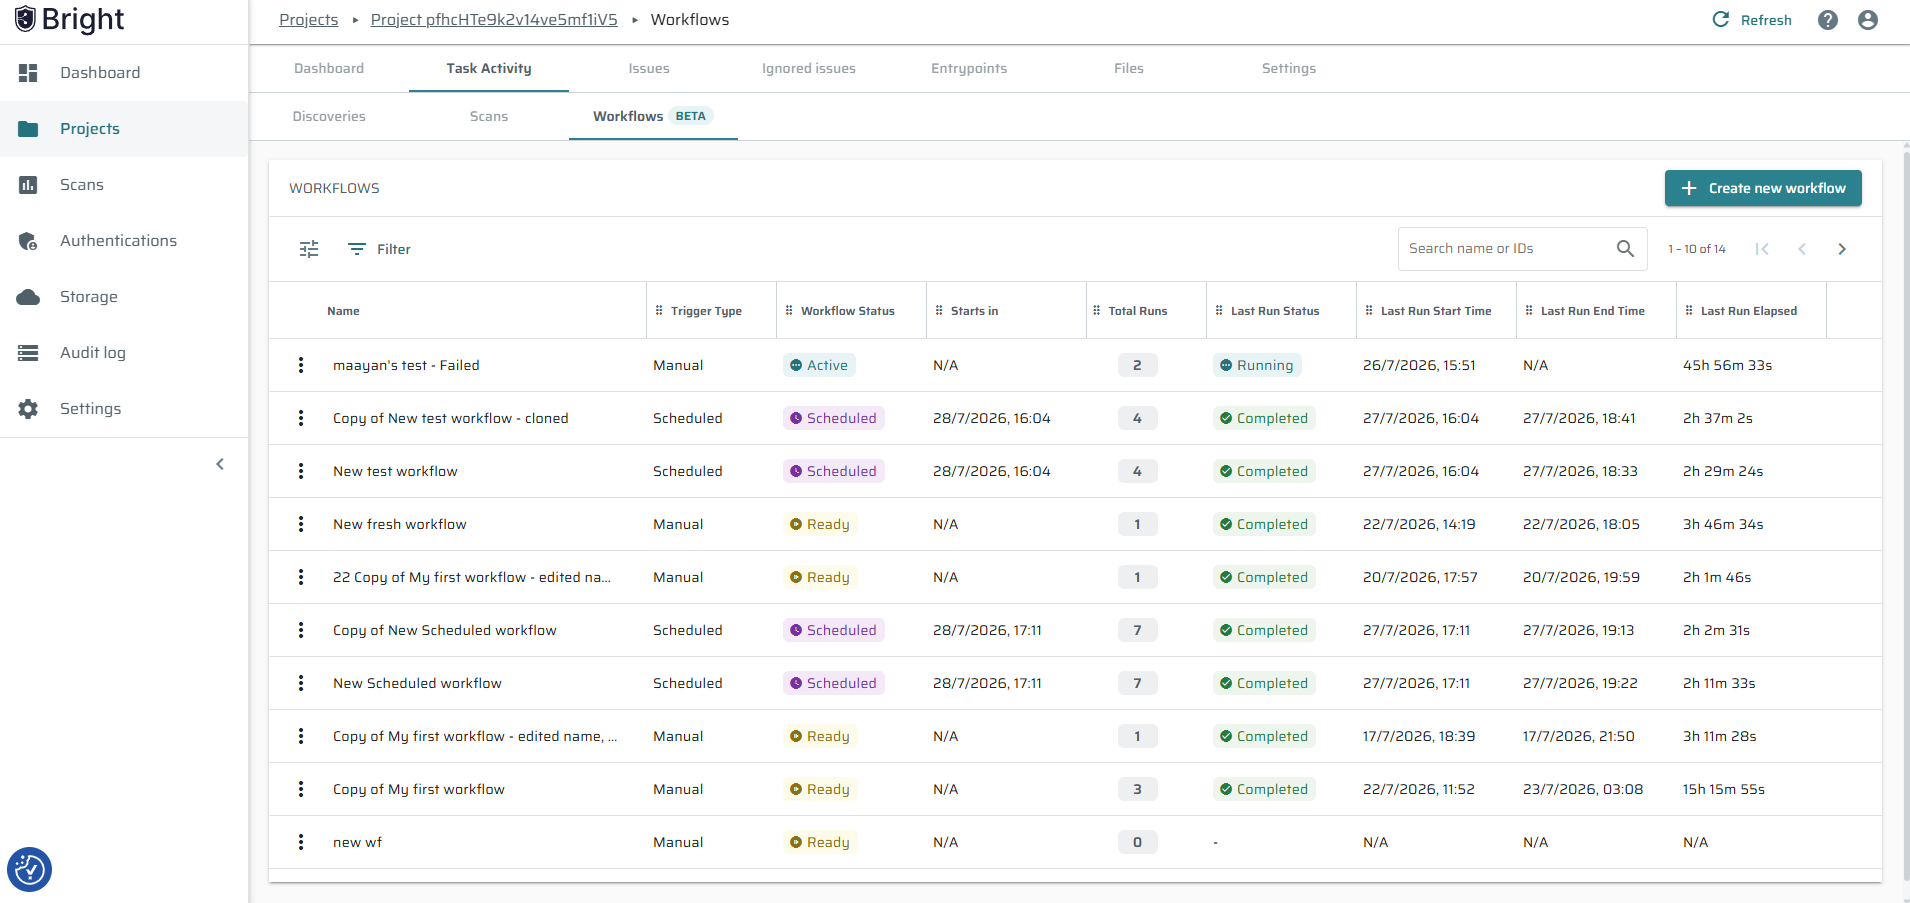This screenshot has height=903, width=1910.
Task: Open the Filter options
Action: click(x=379, y=249)
